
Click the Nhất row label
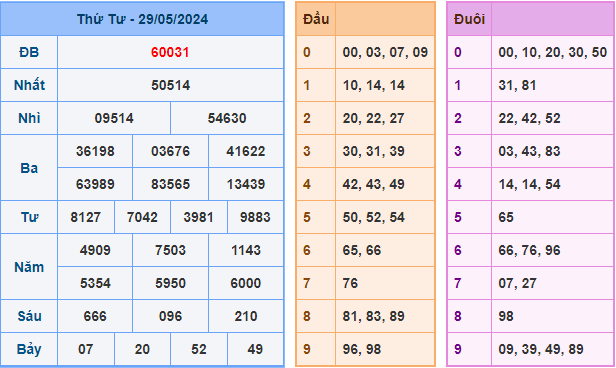click(x=29, y=85)
